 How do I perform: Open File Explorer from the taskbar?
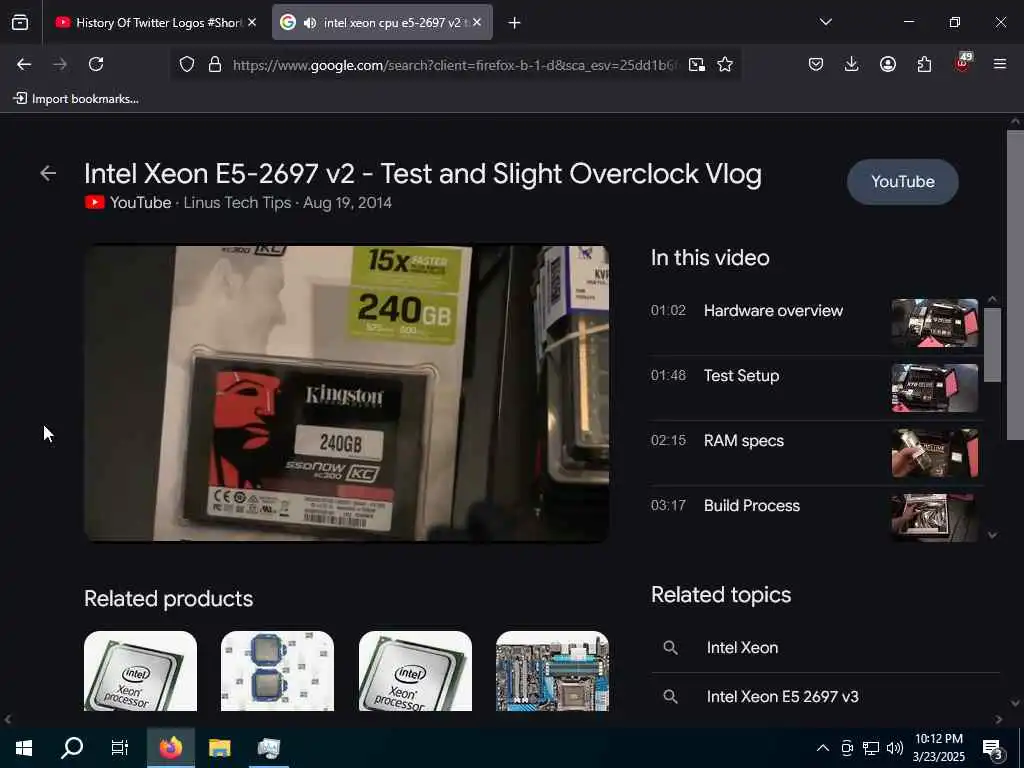[x=219, y=747]
